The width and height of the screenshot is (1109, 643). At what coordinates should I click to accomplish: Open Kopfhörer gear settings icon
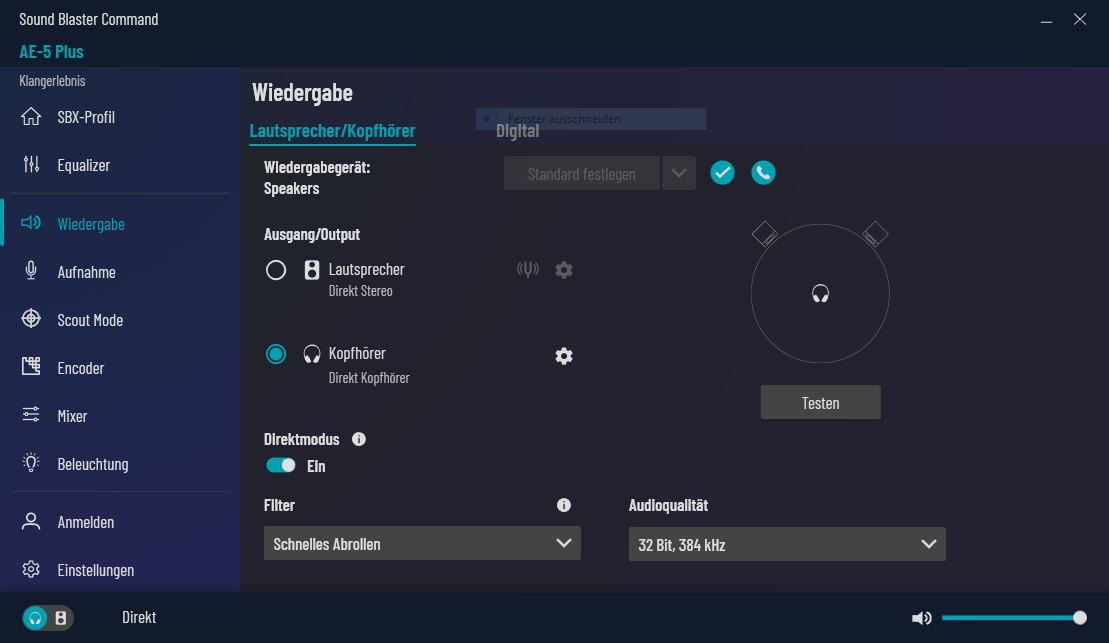point(564,356)
